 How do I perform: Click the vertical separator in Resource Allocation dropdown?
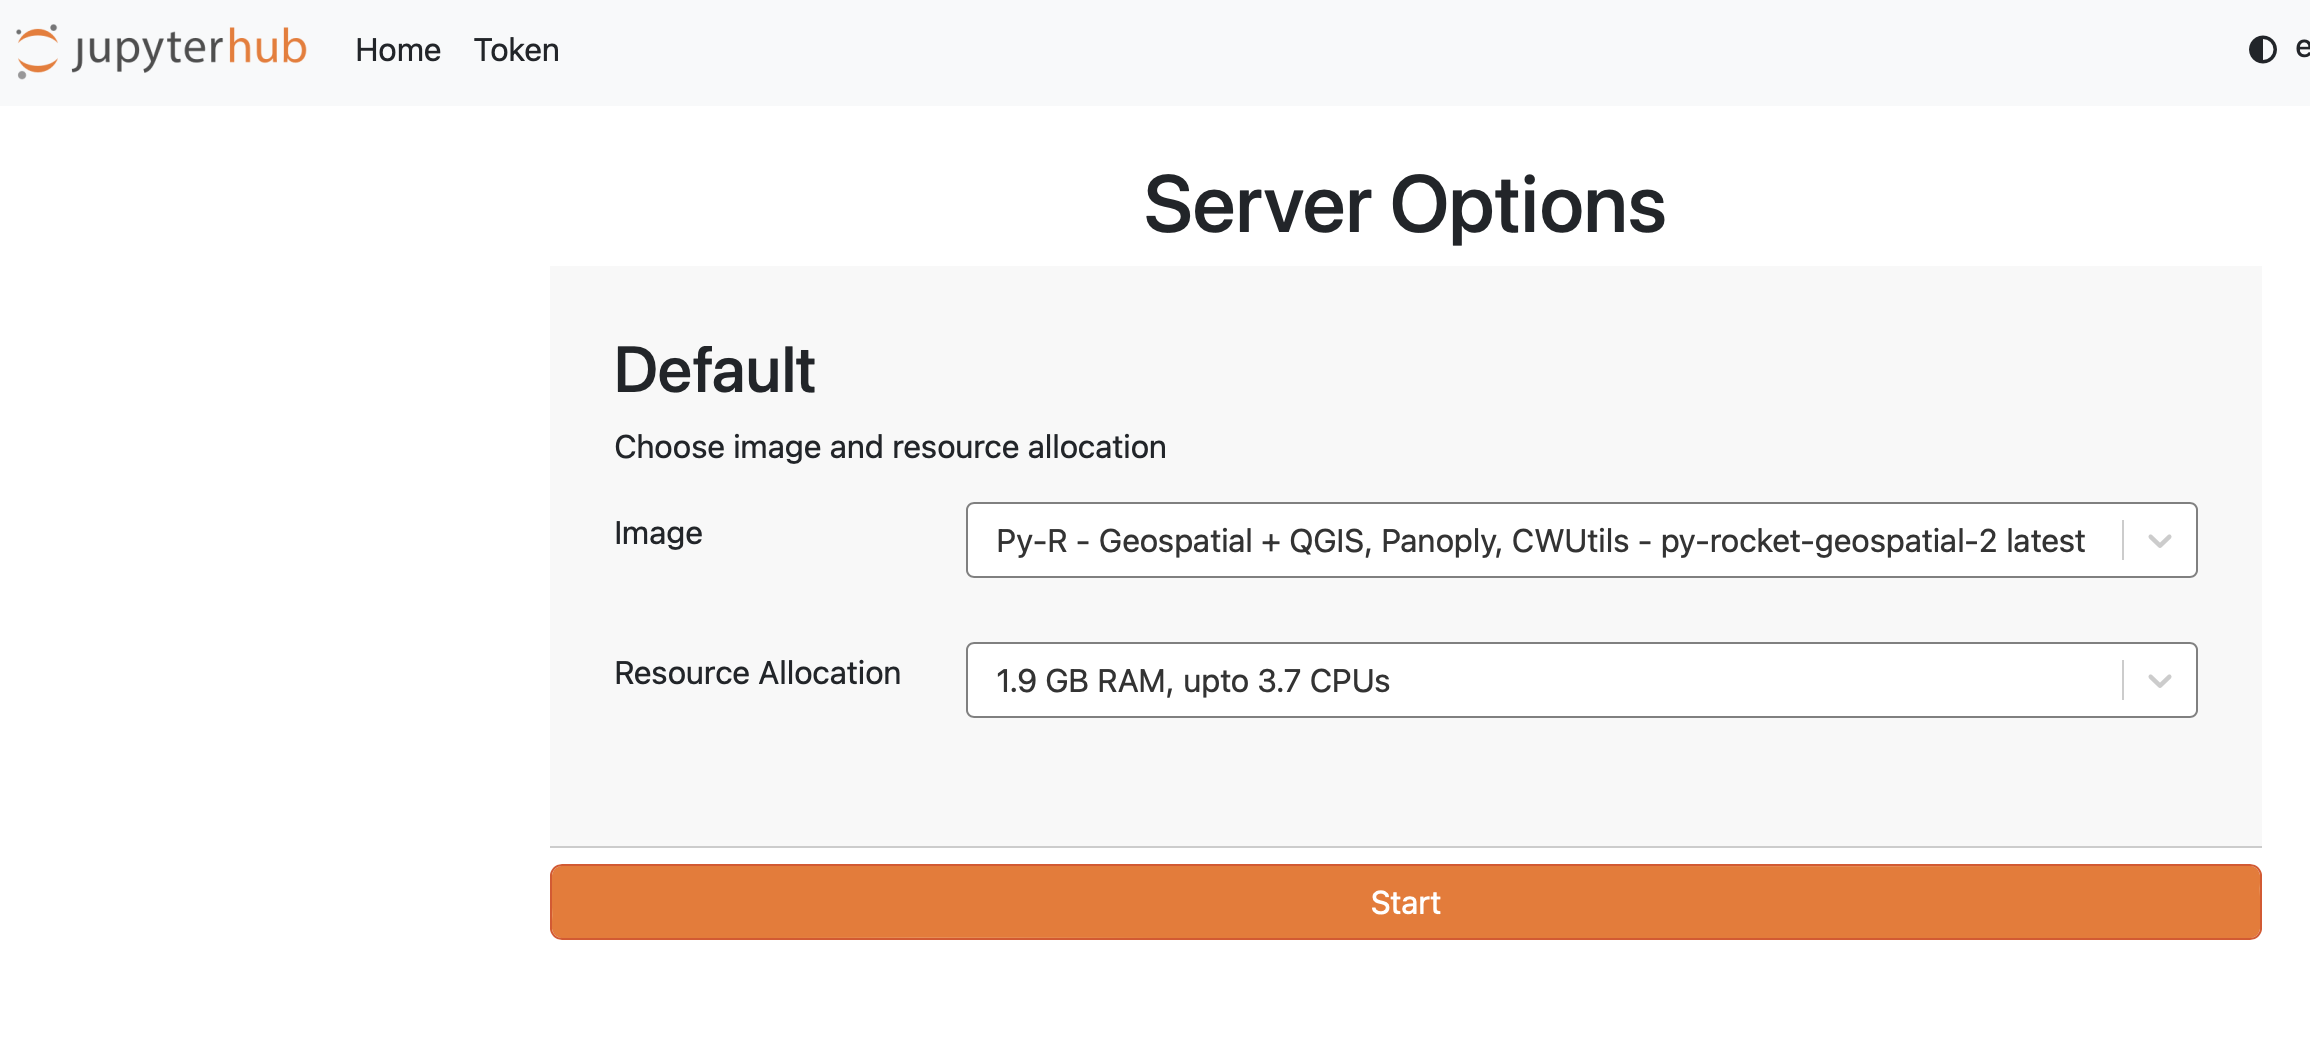coord(2123,681)
